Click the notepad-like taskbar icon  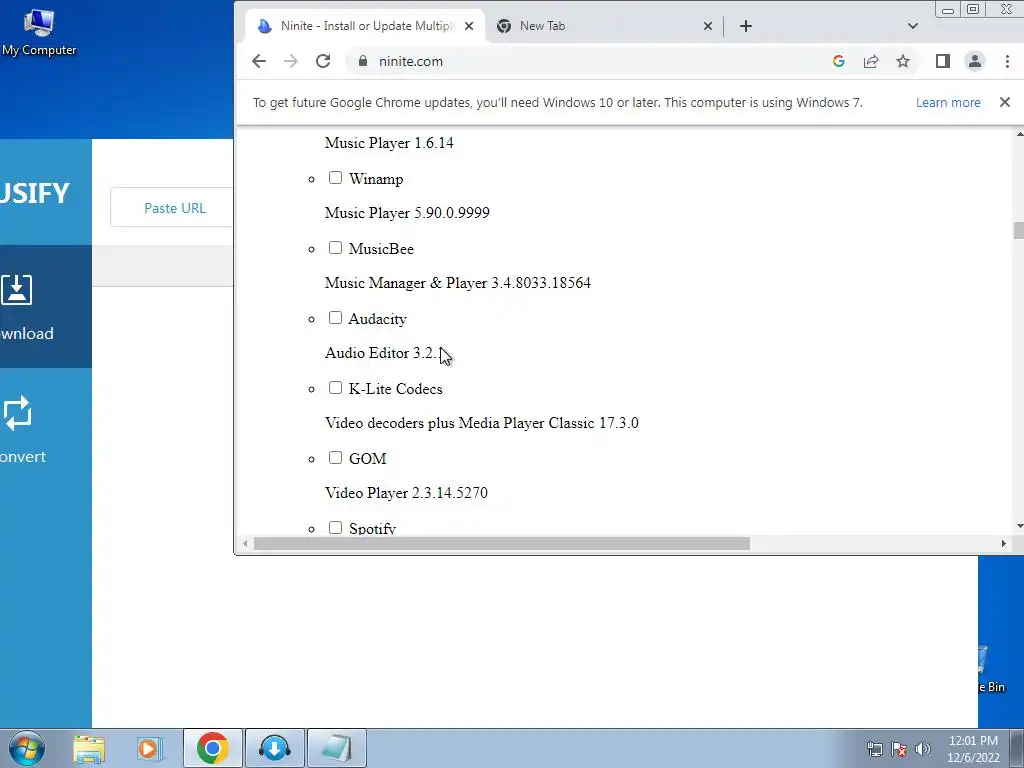click(336, 748)
